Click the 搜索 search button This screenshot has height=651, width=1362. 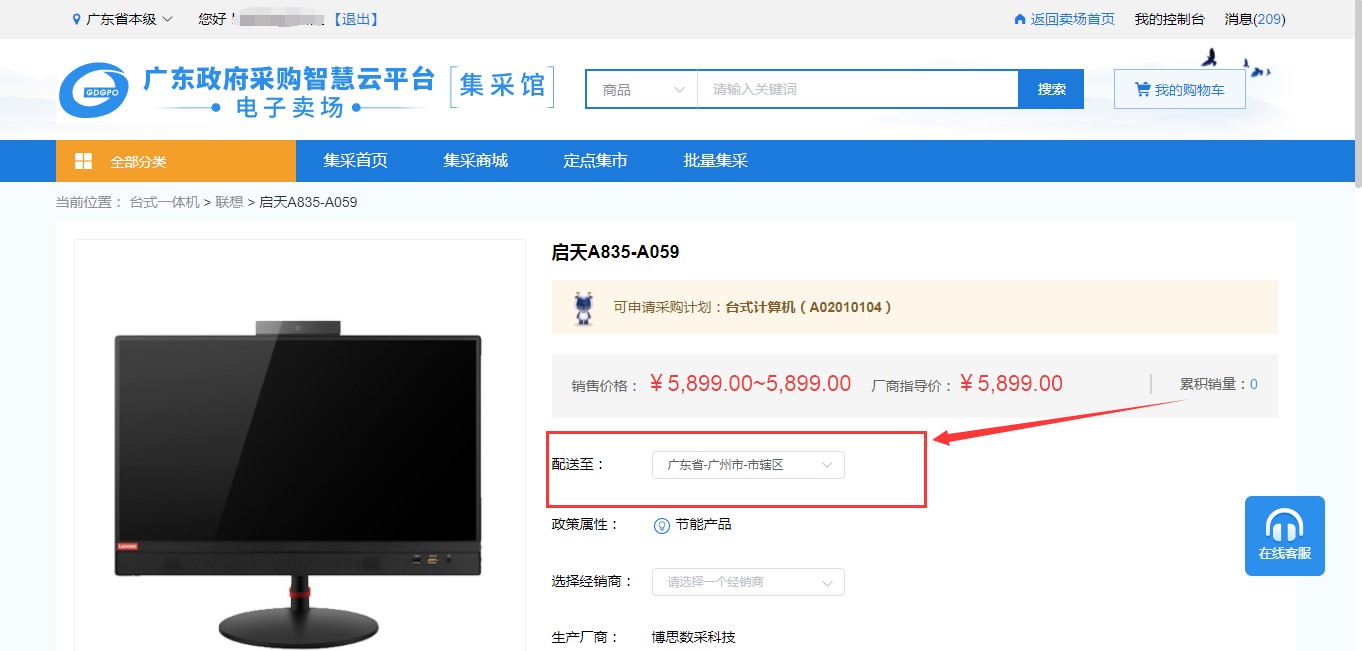click(1052, 89)
